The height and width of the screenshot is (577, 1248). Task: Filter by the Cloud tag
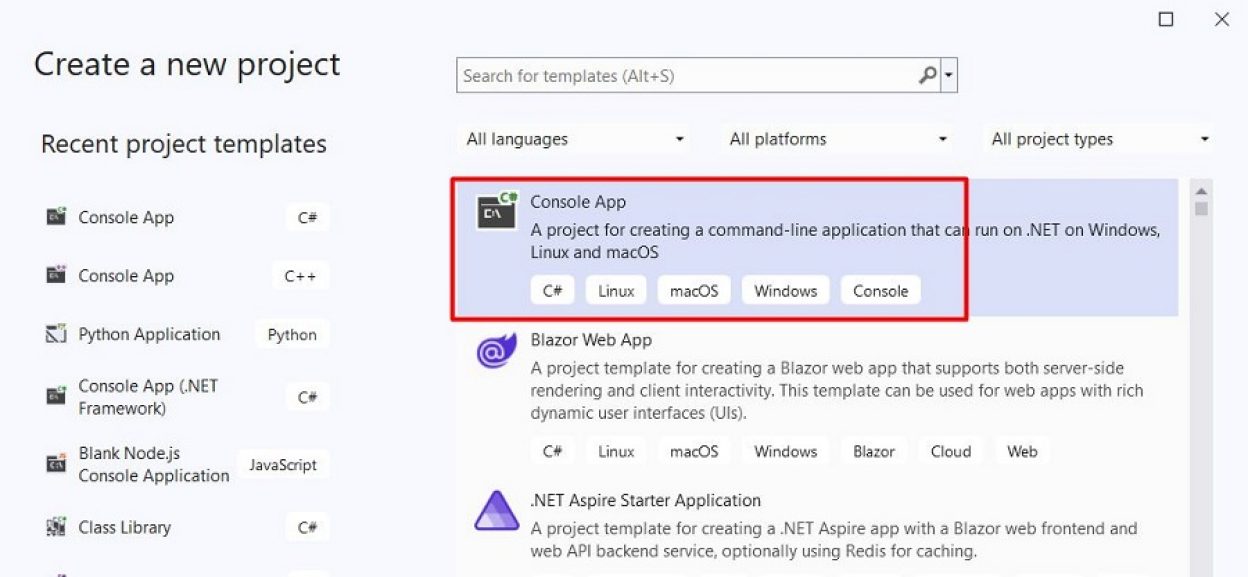pos(950,451)
